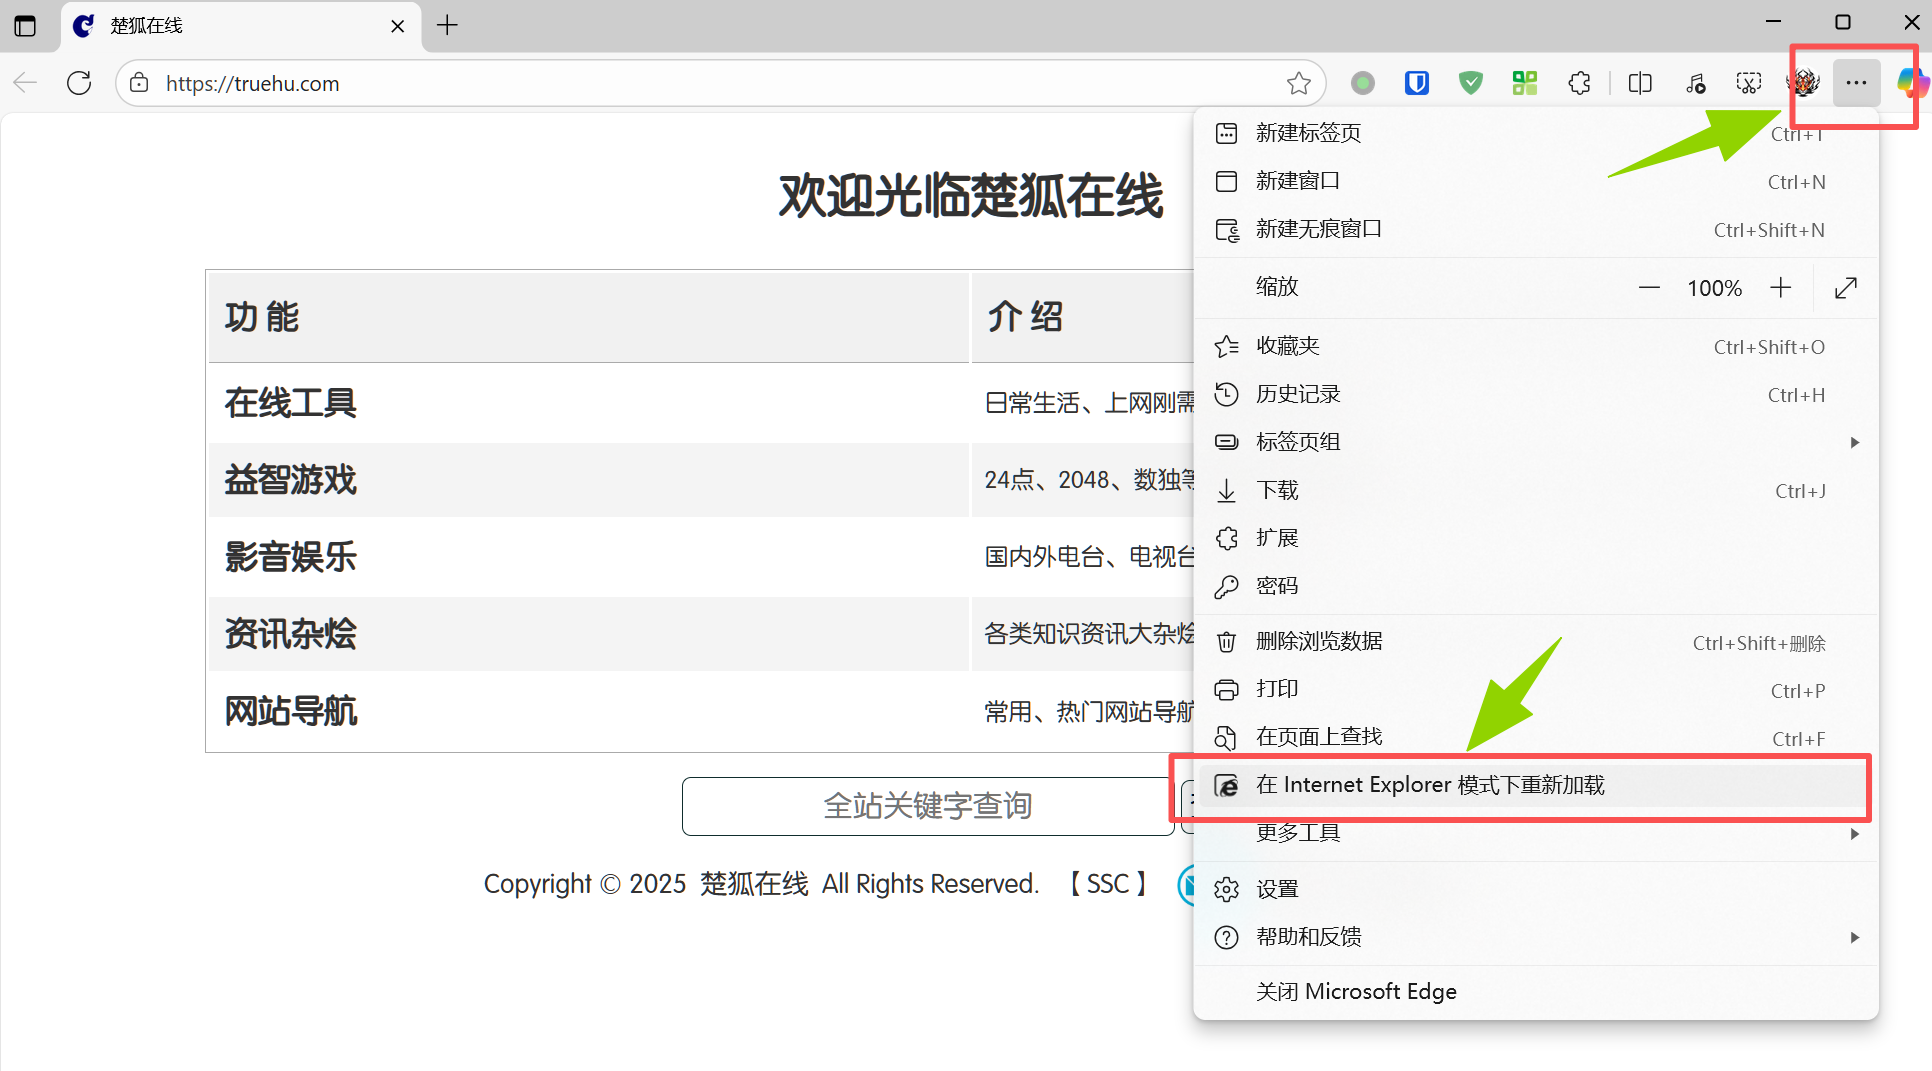1932x1071 pixels.
Task: Click the zoom out minus button
Action: (1649, 288)
